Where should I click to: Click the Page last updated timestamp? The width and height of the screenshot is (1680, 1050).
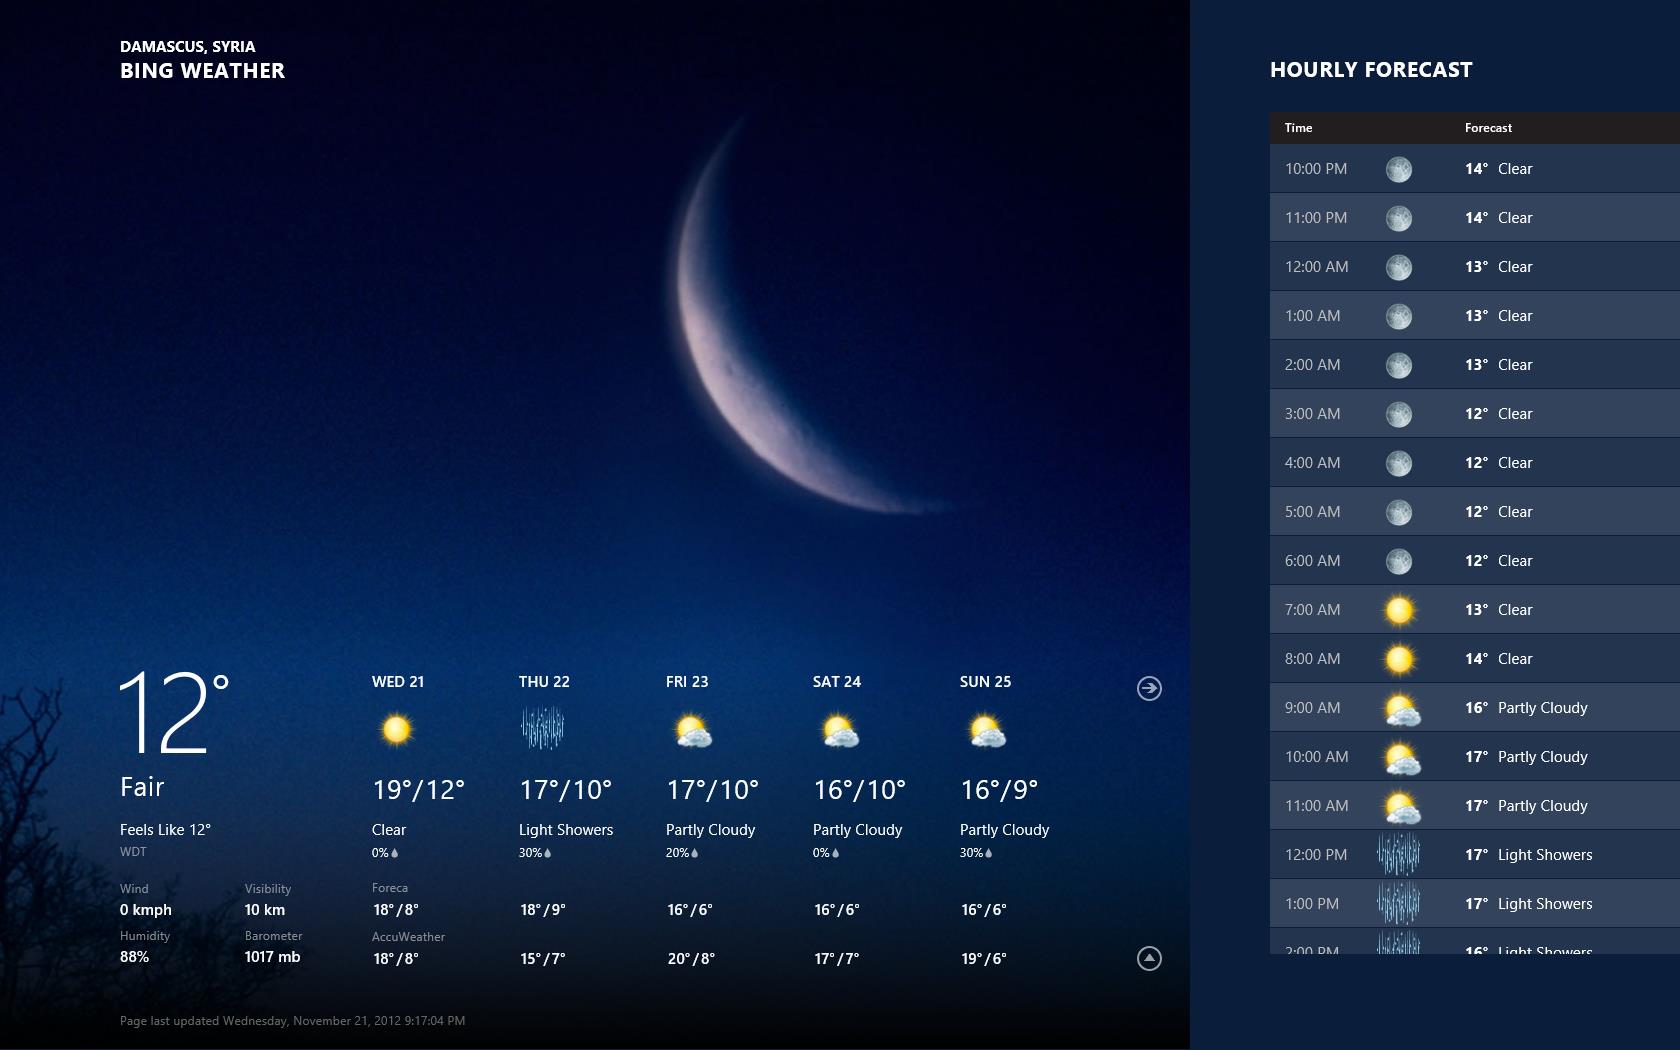[292, 1021]
